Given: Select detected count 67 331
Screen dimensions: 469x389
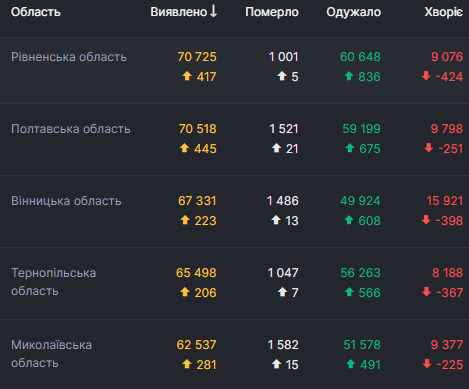Looking at the screenshot, I should [x=197, y=201].
